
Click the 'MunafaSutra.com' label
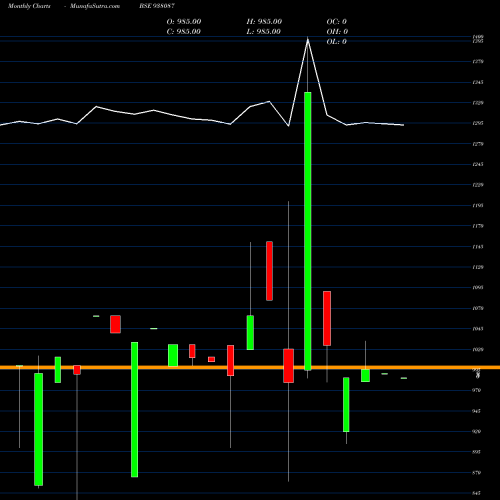pos(95,6)
